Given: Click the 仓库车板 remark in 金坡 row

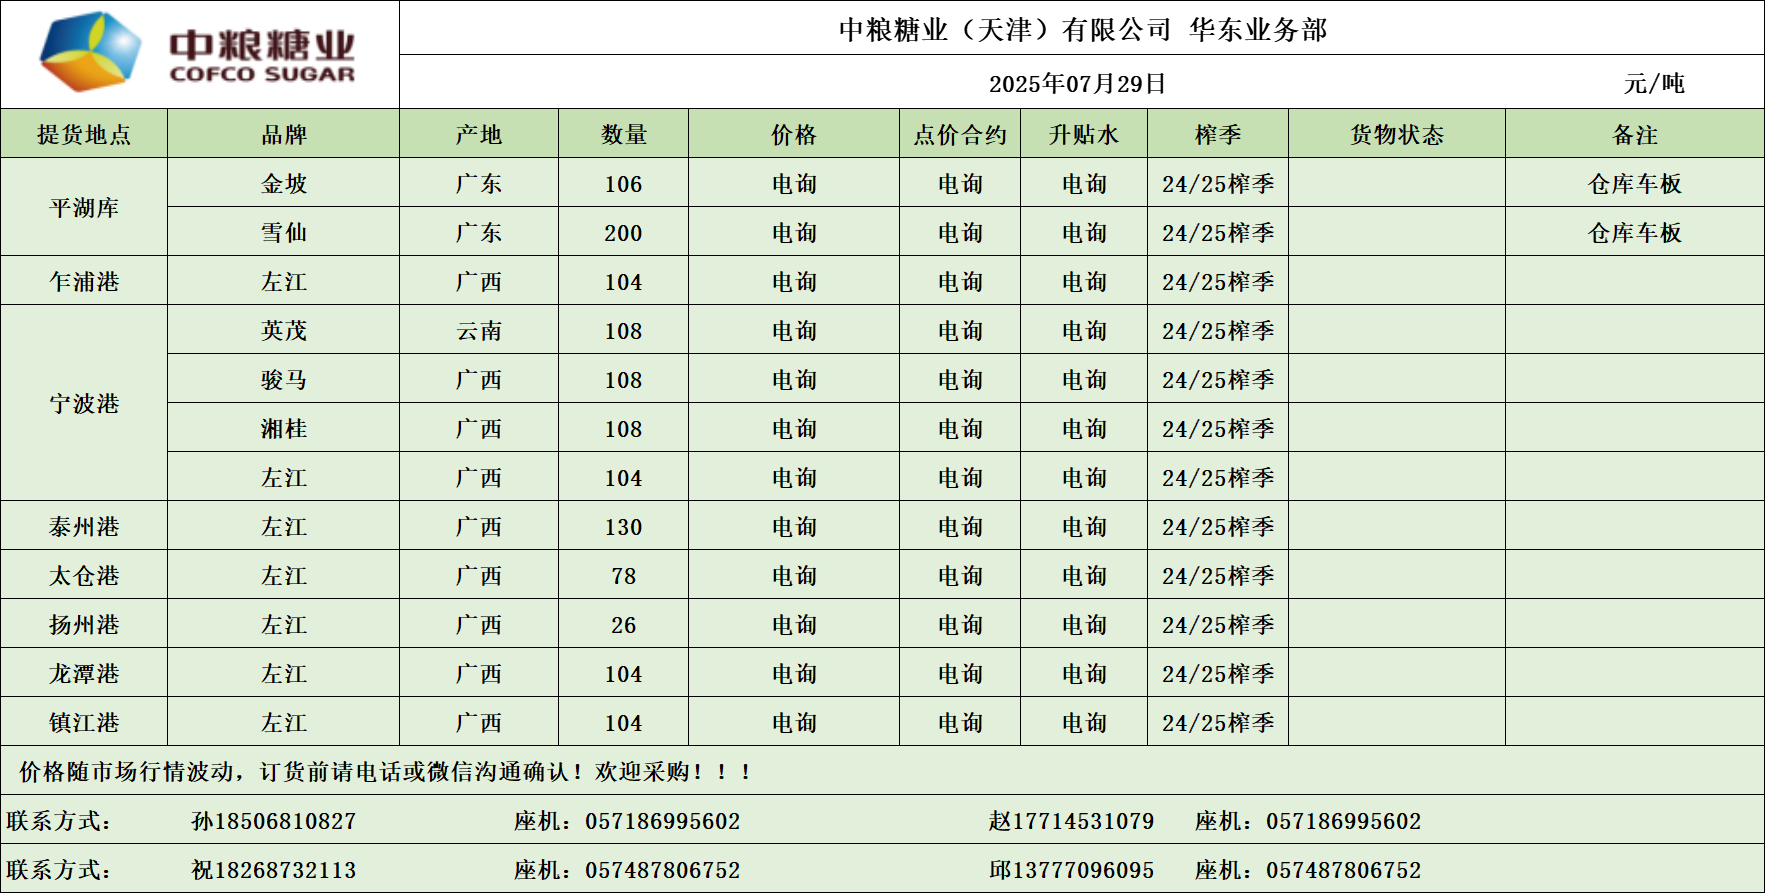Looking at the screenshot, I should coord(1634,183).
